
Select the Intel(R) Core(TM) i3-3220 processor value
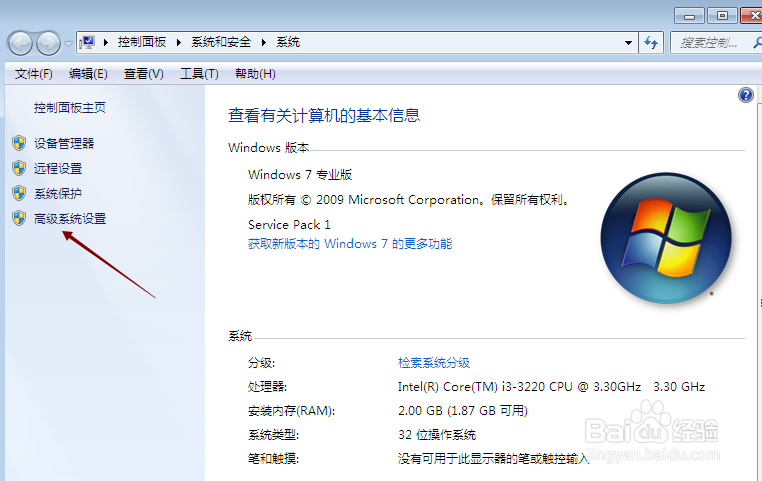click(551, 387)
